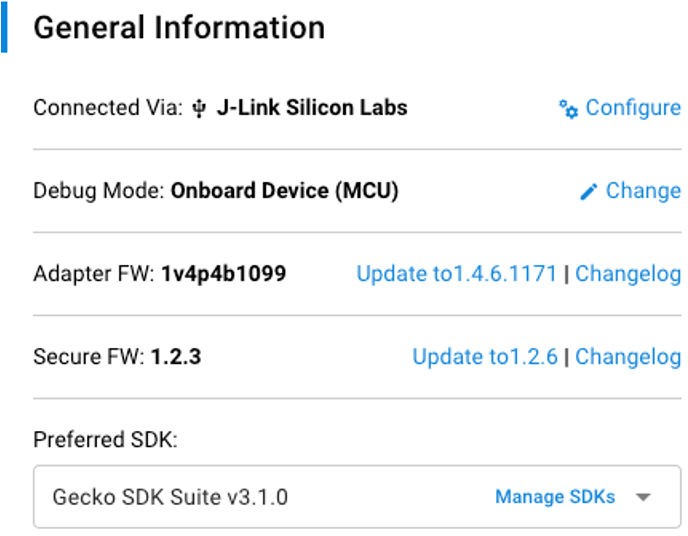Select the J-Link Silicon Labs connection text
Viewport: 688px width, 536px height.
(312, 108)
